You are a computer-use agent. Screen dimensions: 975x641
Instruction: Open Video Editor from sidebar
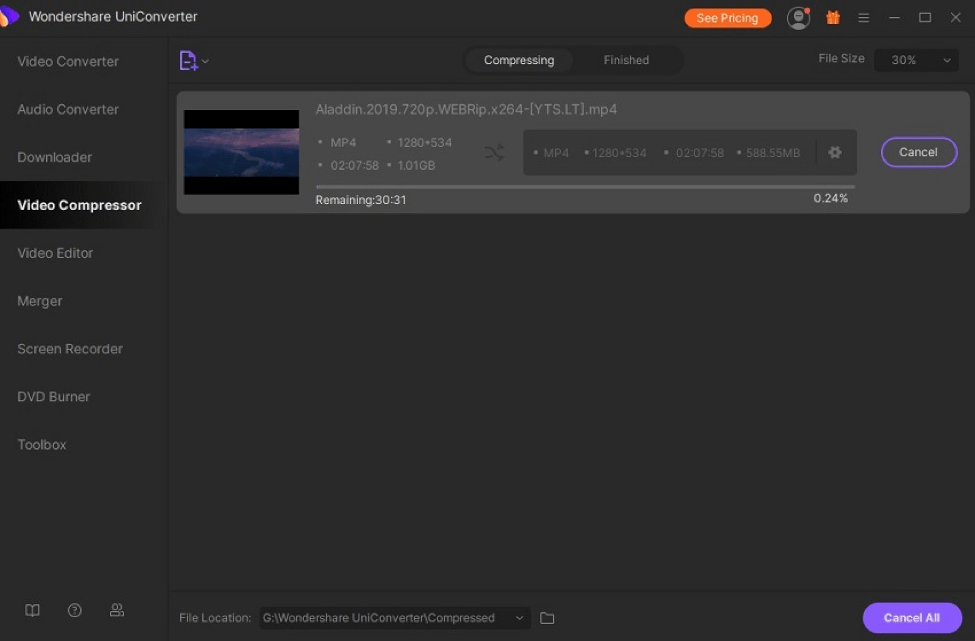pyautogui.click(x=55, y=253)
